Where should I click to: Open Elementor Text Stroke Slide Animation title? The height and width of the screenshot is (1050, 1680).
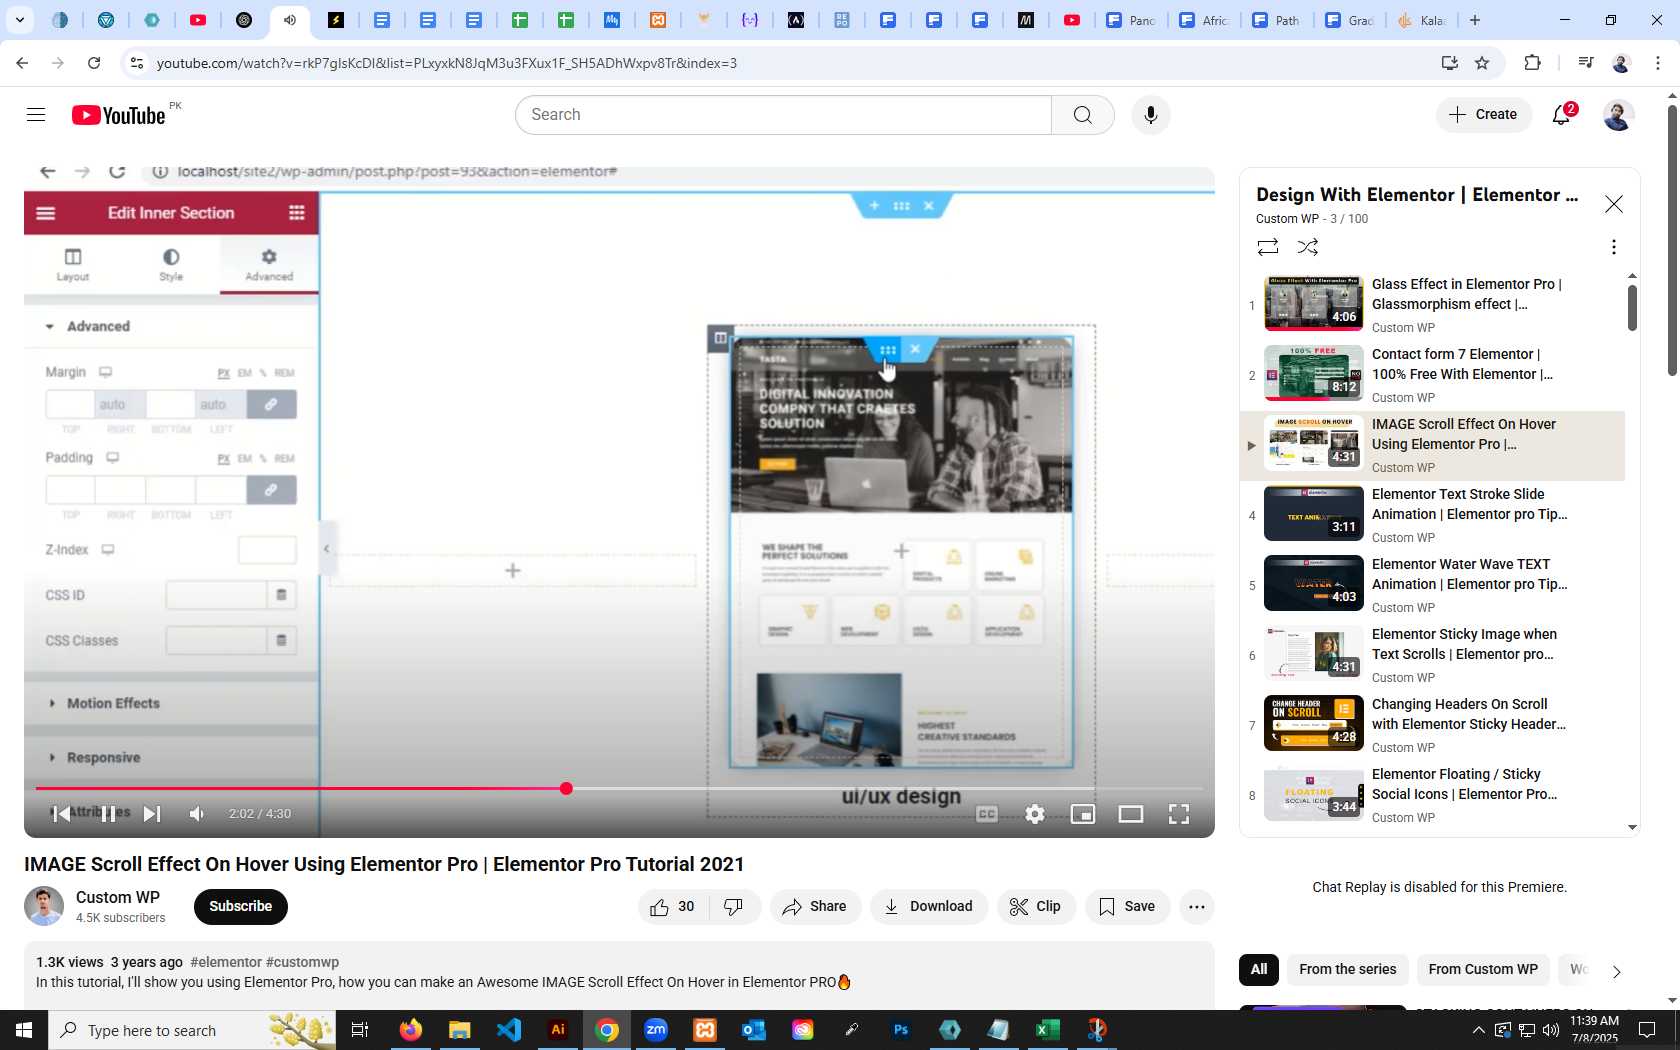tap(1469, 504)
